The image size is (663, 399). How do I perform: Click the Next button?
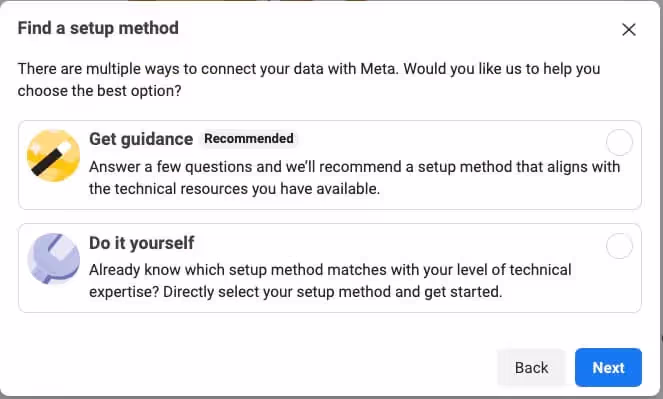tap(608, 367)
